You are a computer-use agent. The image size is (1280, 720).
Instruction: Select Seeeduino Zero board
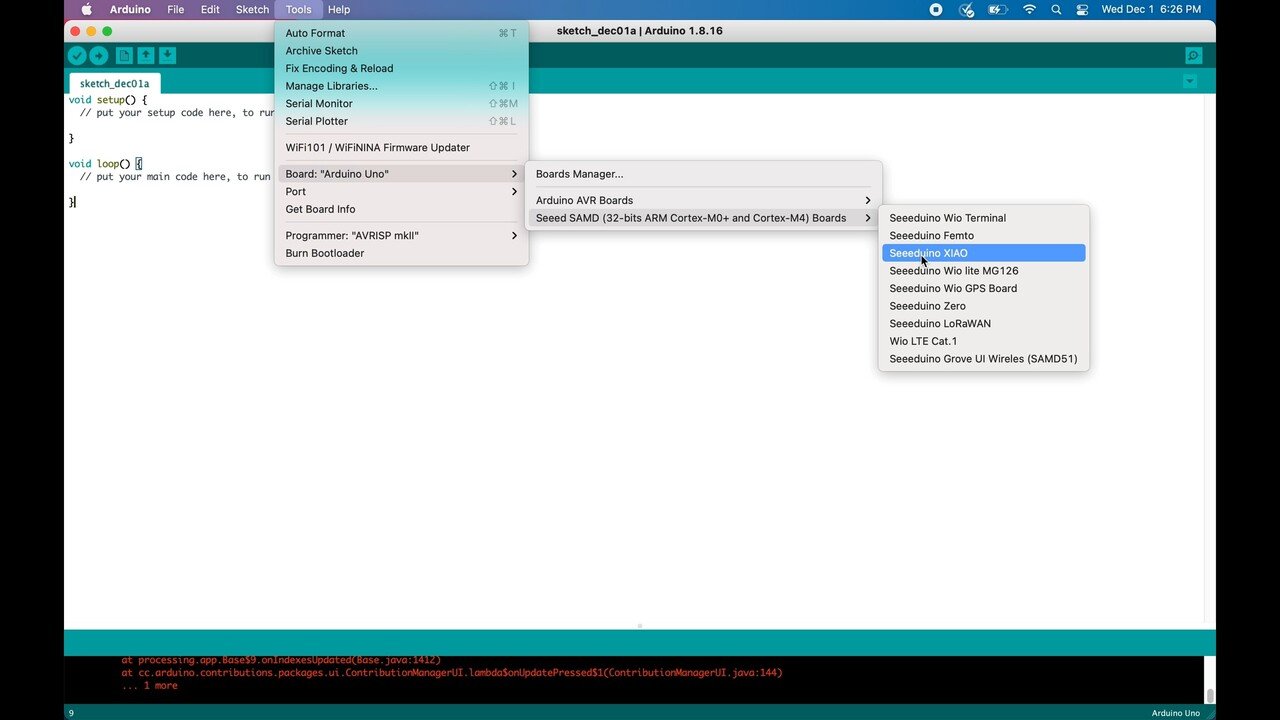point(984,306)
